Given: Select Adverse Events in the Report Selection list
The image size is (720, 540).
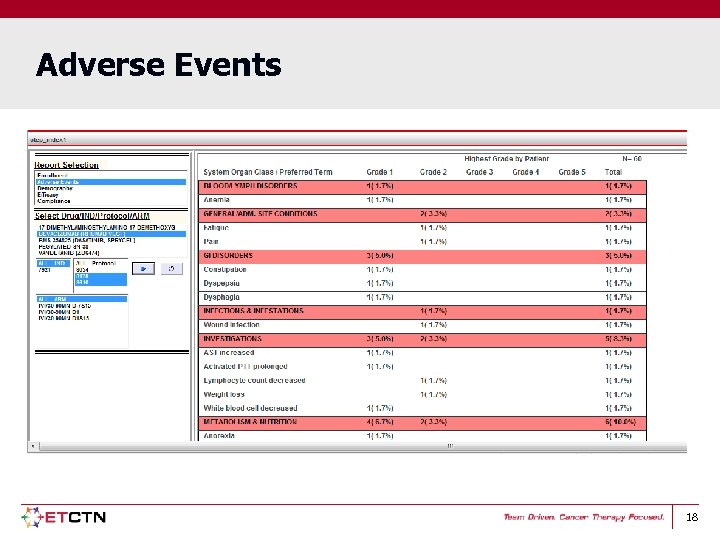Looking at the screenshot, I should [x=111, y=182].
